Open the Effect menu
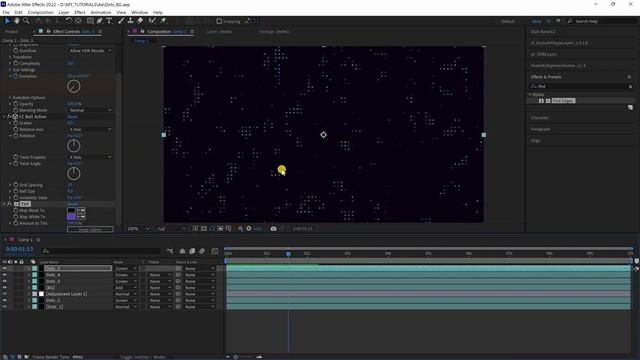Screen dimensions: 640x360 pos(80,12)
